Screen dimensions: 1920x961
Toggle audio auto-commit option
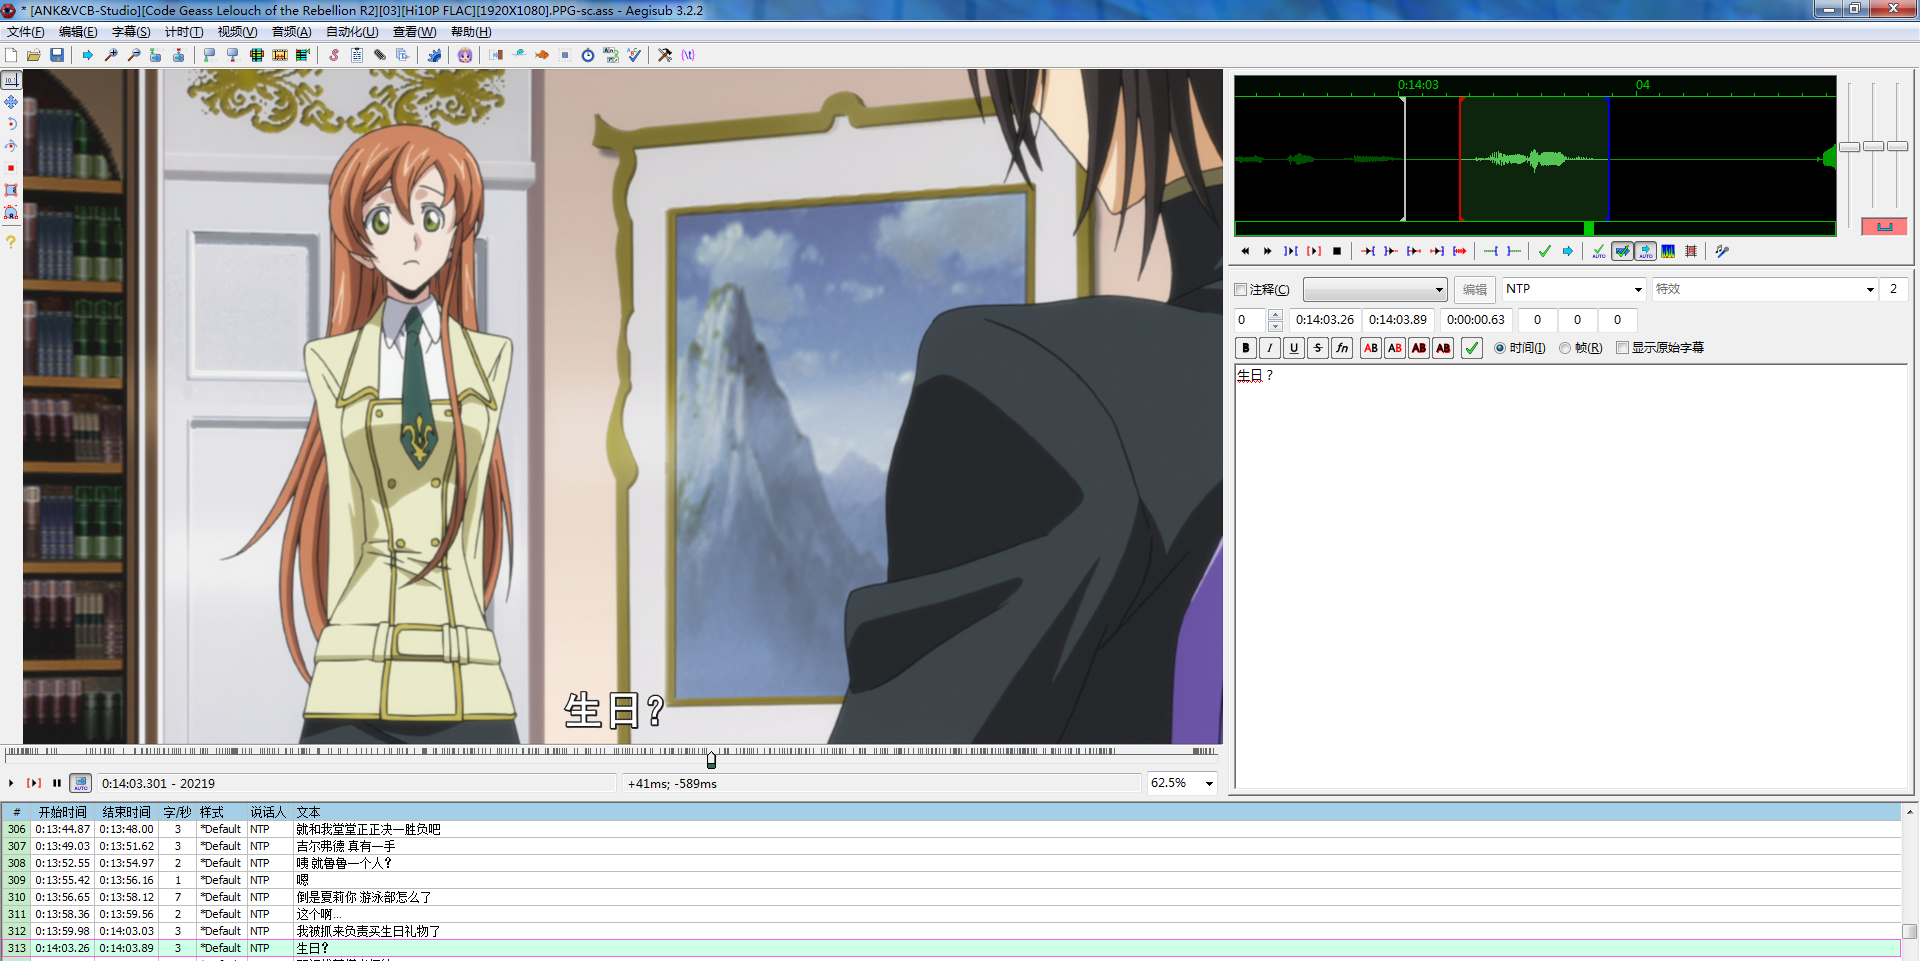[x=1599, y=251]
